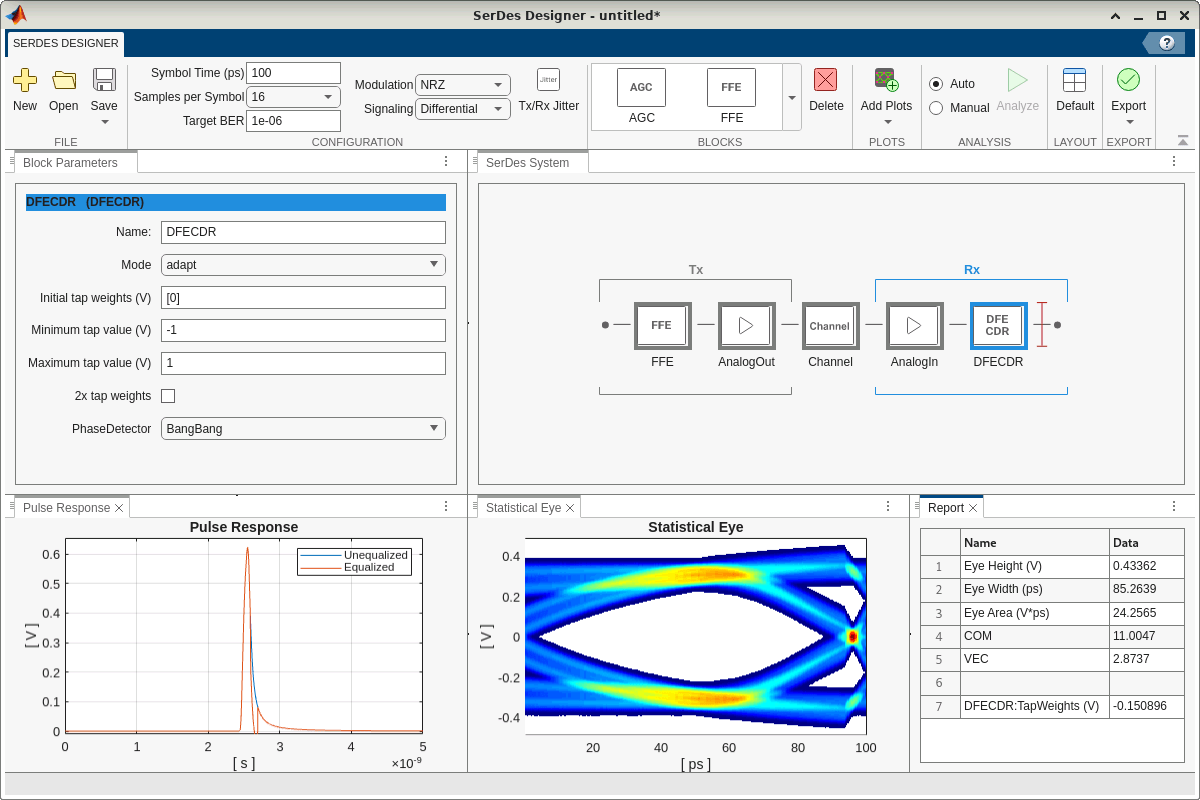The image size is (1200, 800).
Task: Click the Tx/Rx Jitter icon
Action: coord(548,80)
